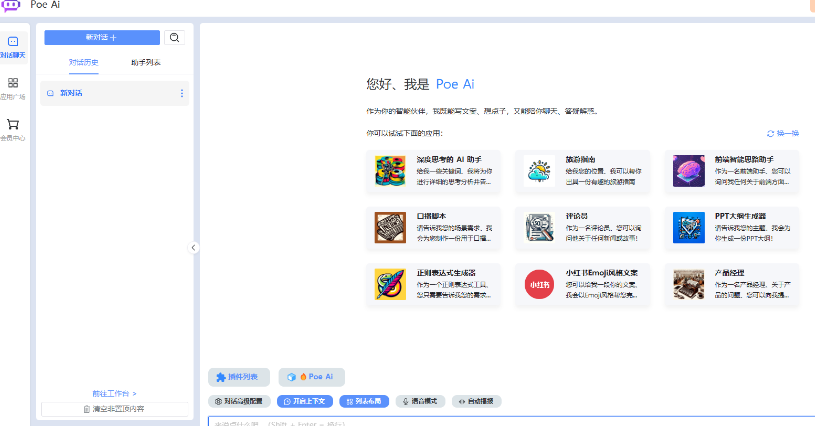Screen dimensions: 815x426
Task: Toggle the 开启上下文 context option
Action: [305, 402]
